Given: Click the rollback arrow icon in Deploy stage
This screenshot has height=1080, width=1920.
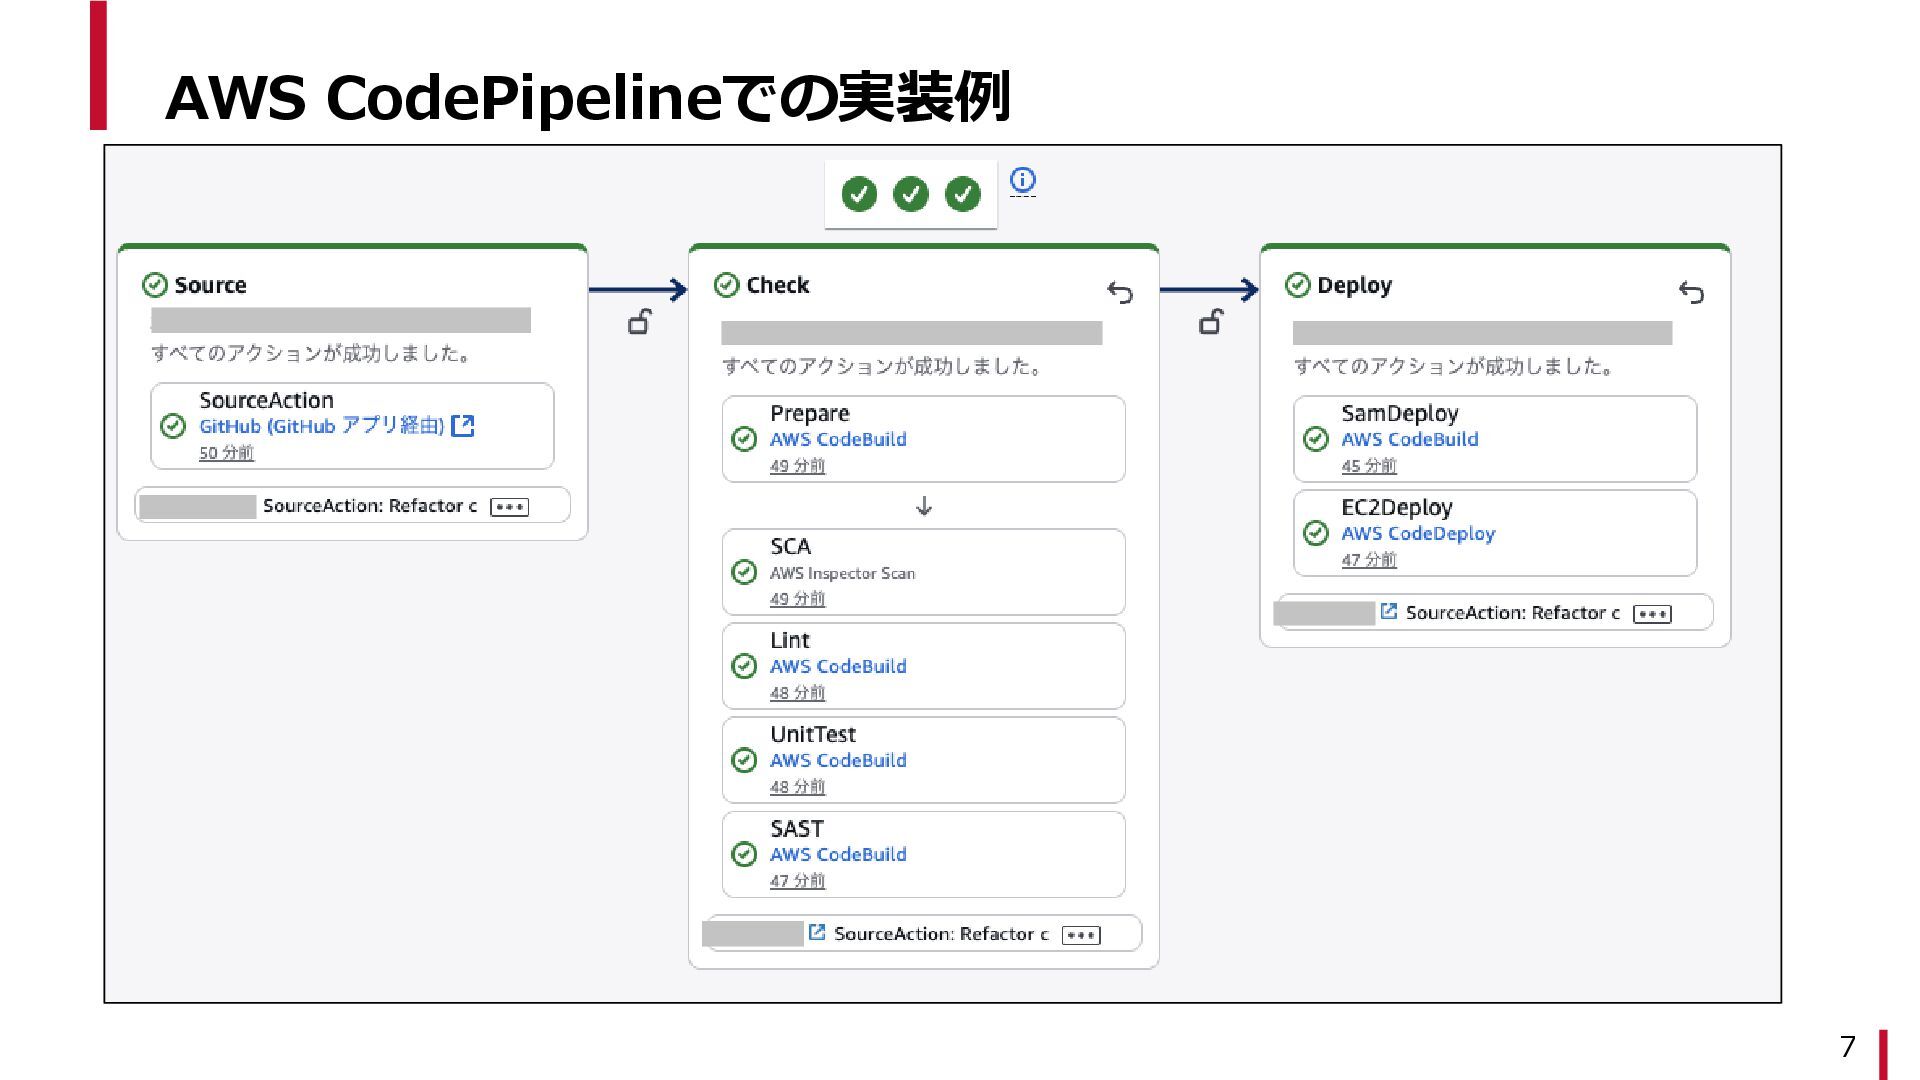Looking at the screenshot, I should (1691, 292).
